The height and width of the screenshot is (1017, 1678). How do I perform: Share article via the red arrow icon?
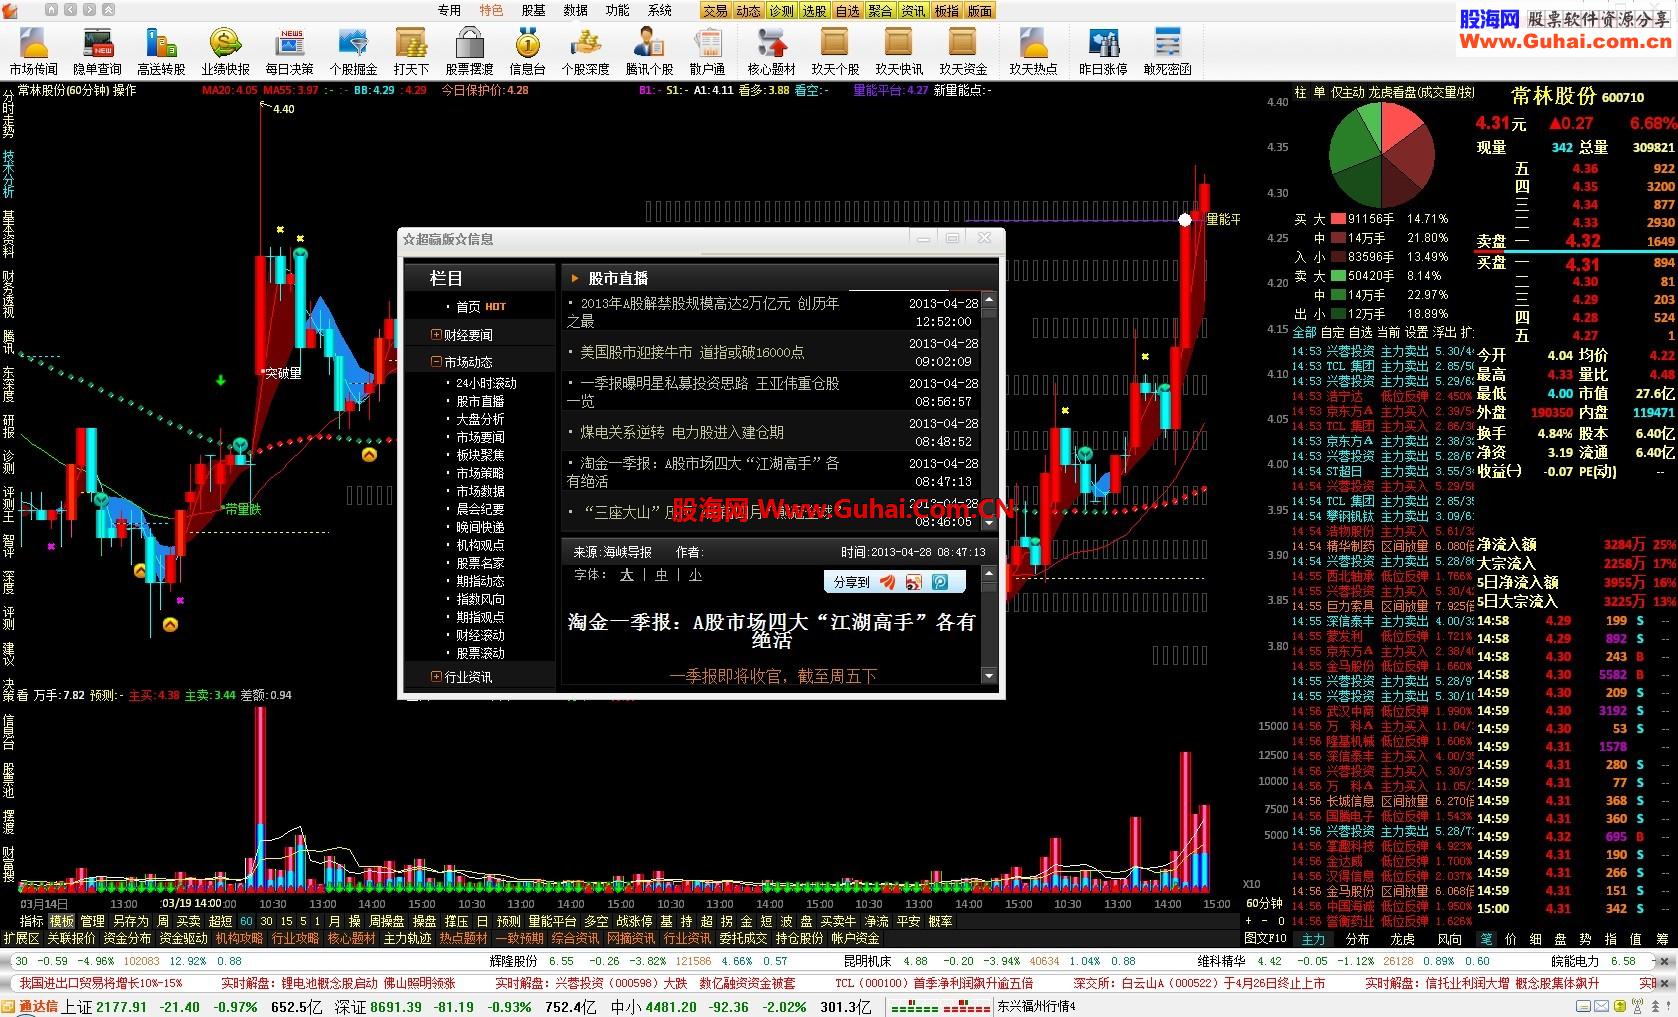point(888,582)
